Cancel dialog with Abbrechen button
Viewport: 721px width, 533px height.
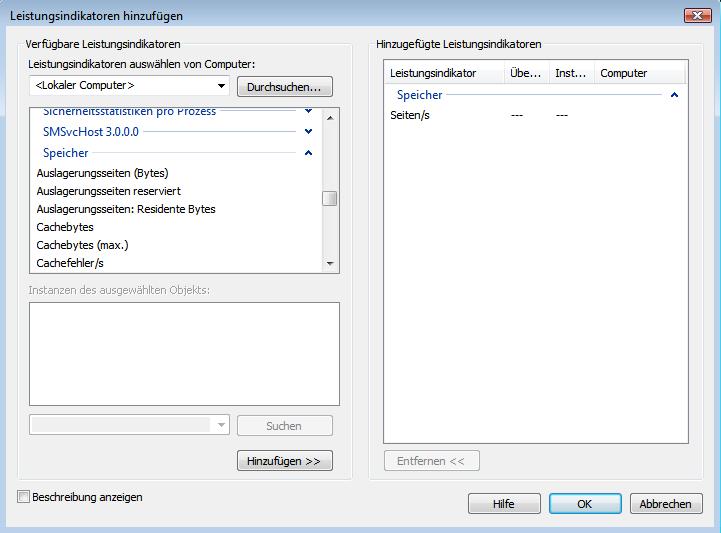665,504
